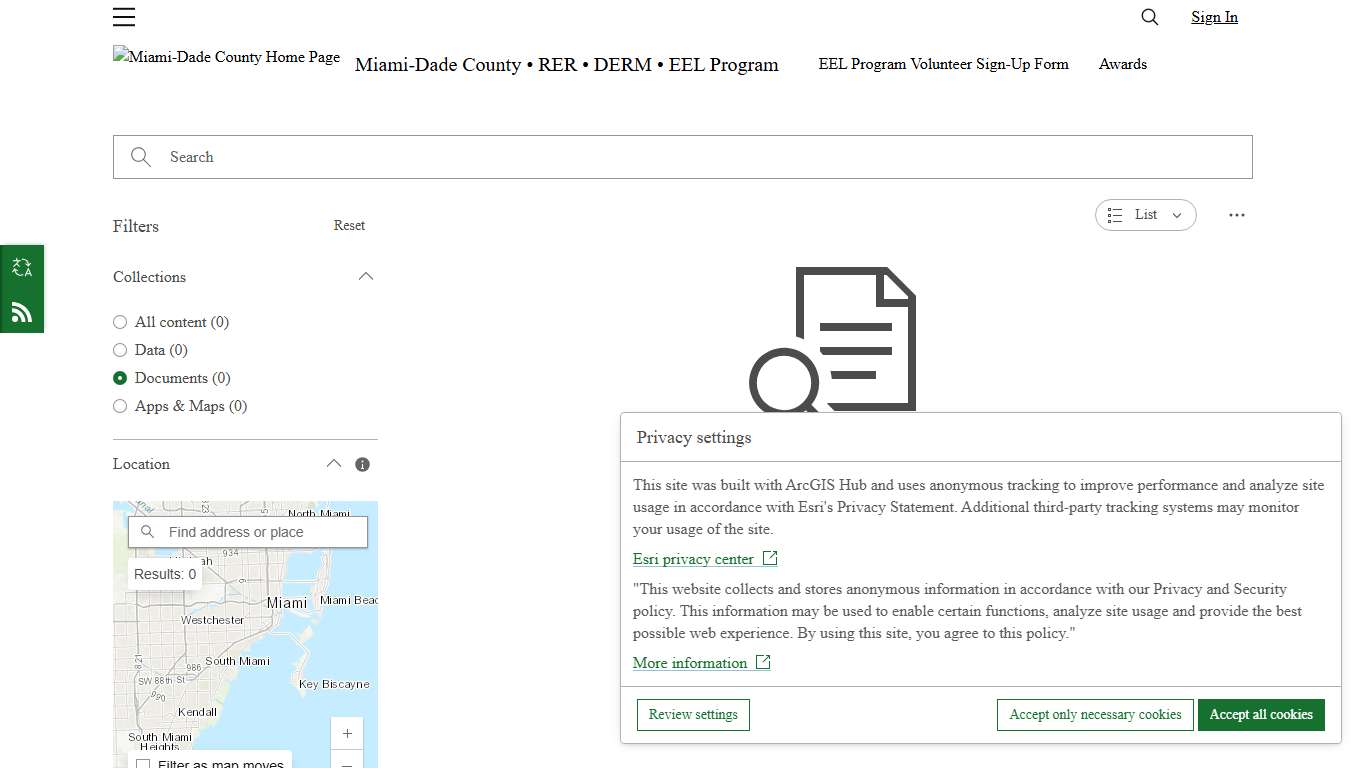Viewport: 1366px width, 768px height.
Task: Open the language translate side icon
Action: click(22, 267)
